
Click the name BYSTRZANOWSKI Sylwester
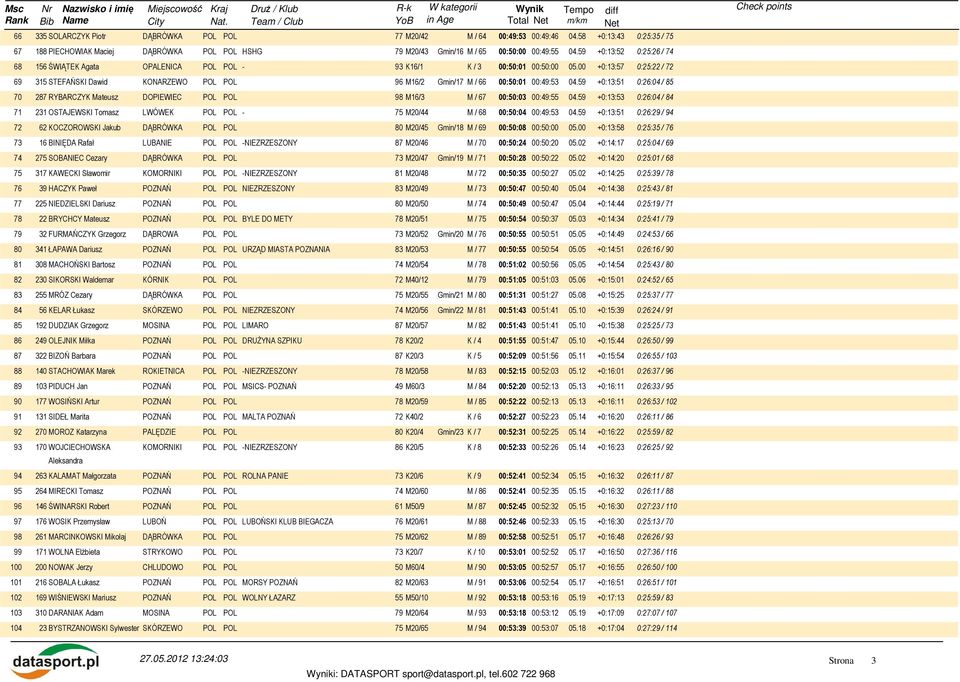tap(94, 629)
